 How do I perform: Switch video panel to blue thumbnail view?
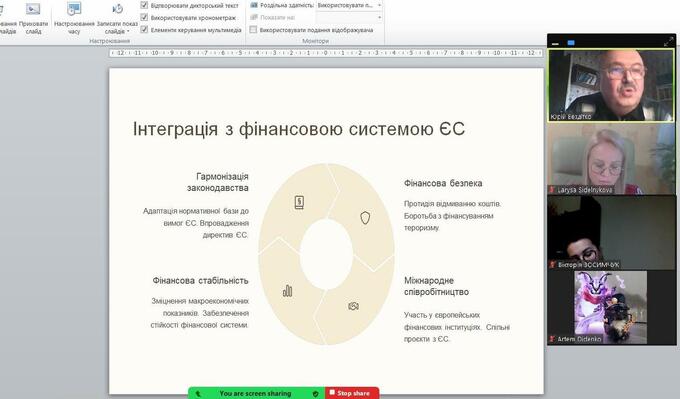571,43
